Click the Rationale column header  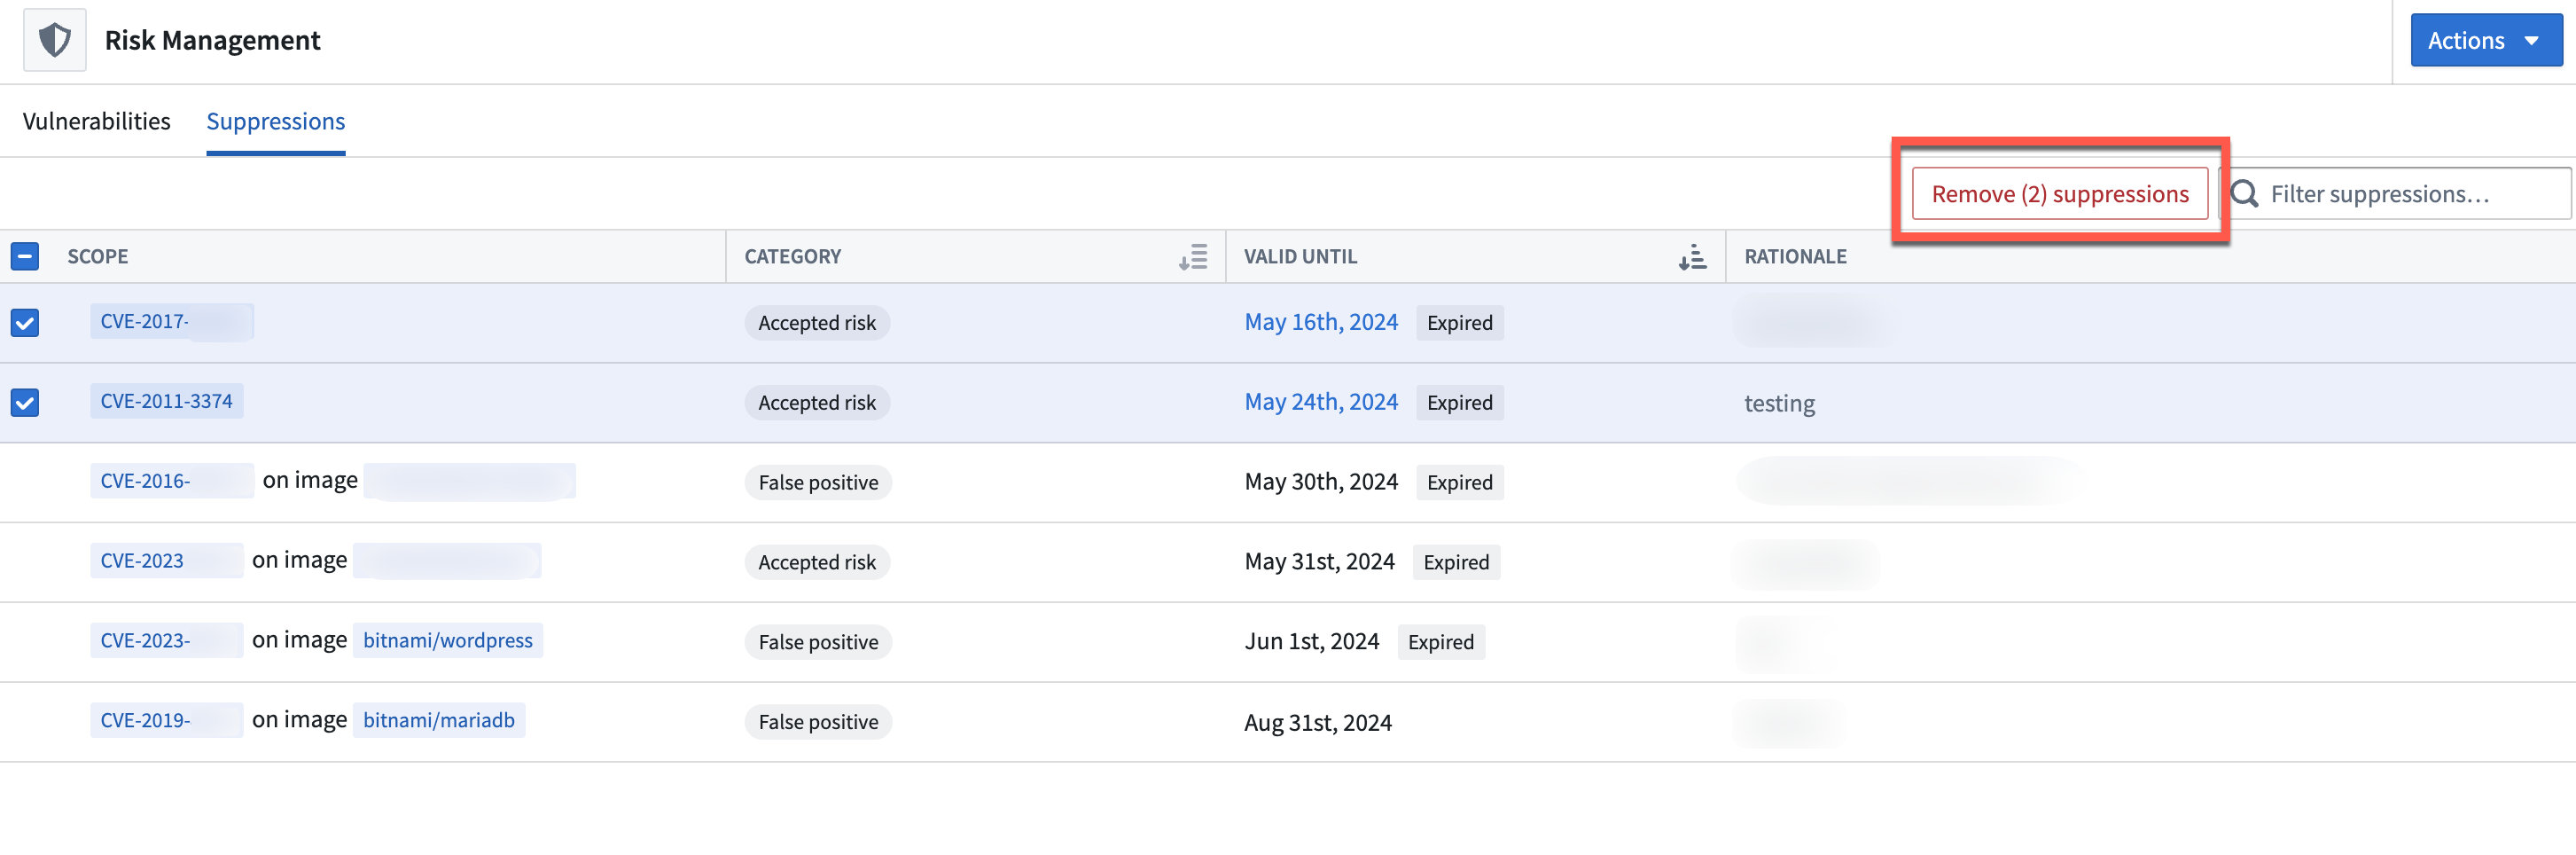(x=1795, y=257)
